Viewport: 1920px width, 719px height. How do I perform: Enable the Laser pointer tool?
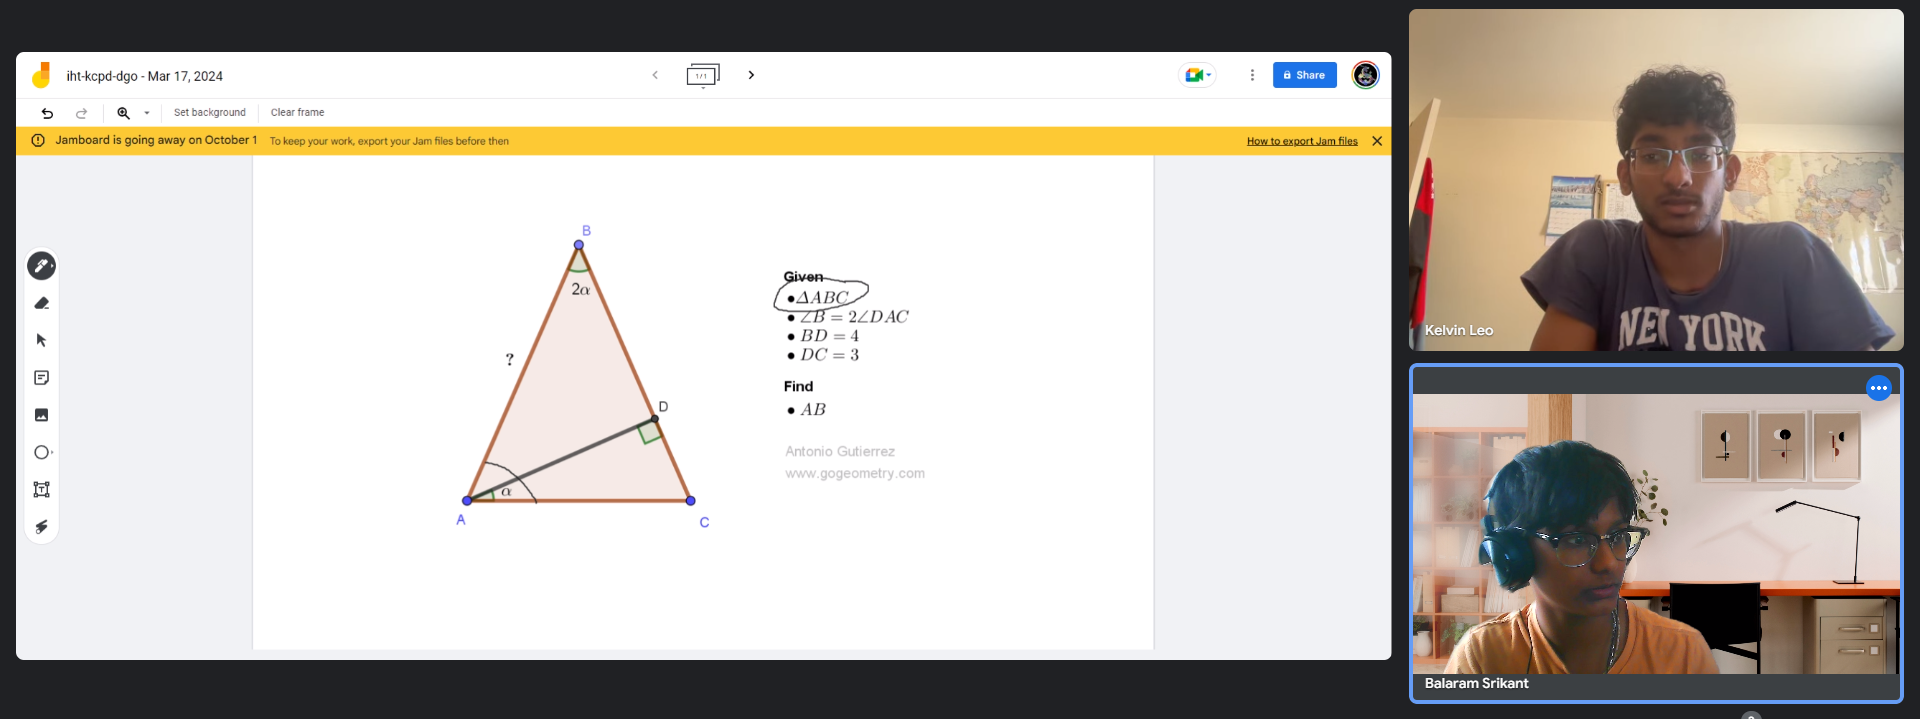point(41,527)
